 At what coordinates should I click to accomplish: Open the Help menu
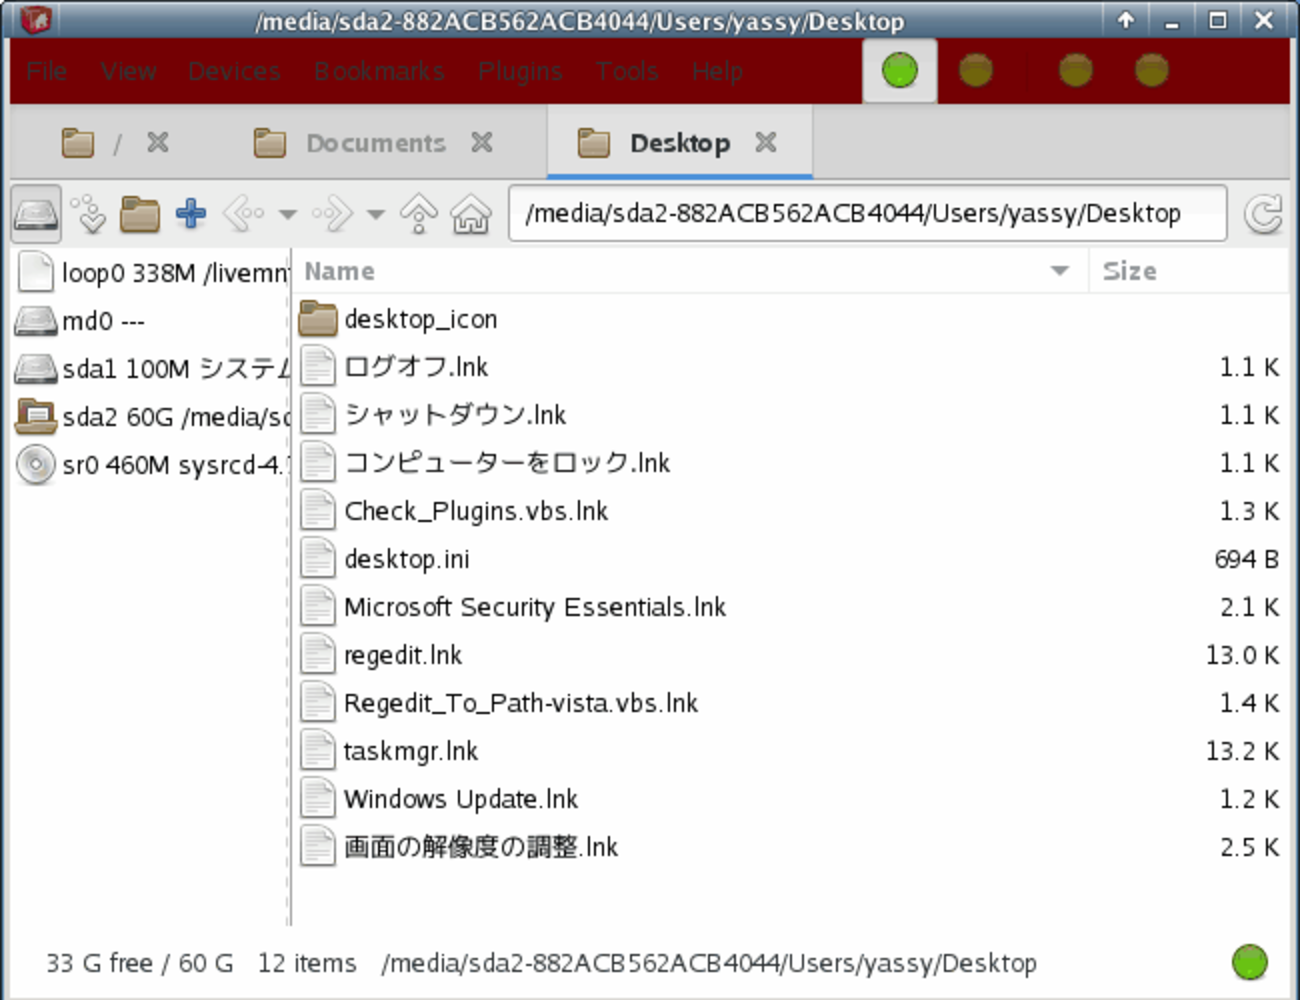click(718, 71)
